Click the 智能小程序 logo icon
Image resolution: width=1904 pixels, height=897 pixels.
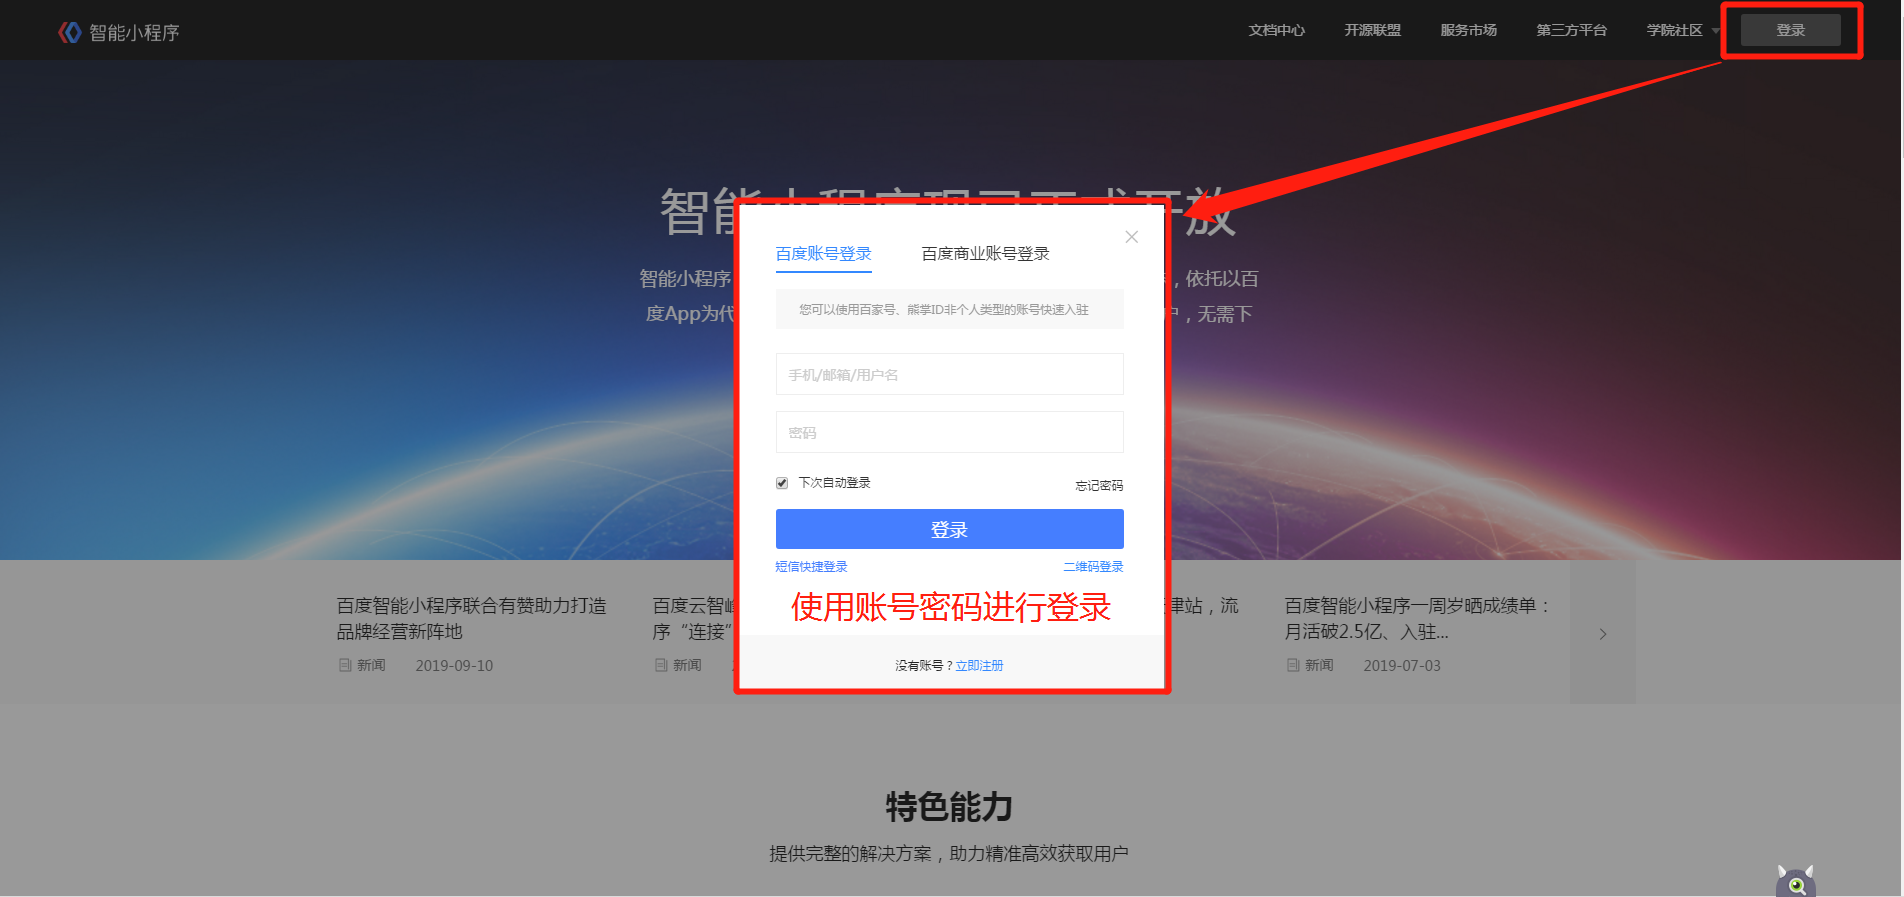[69, 32]
